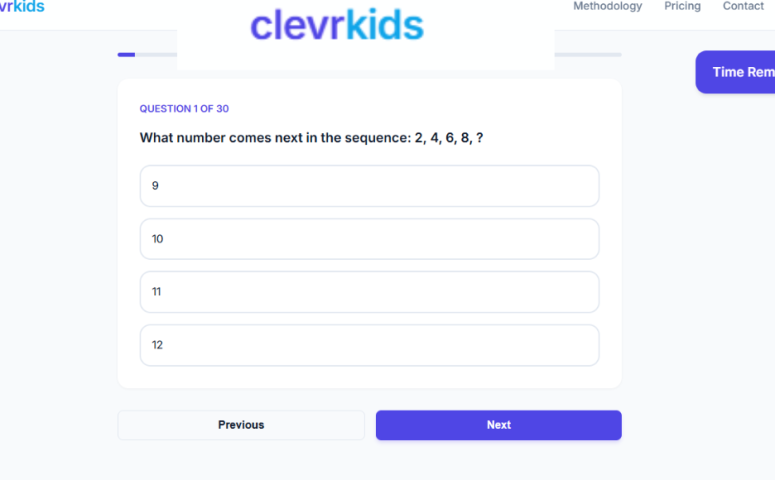Advance with the Next button
The width and height of the screenshot is (775, 480).
tap(498, 425)
